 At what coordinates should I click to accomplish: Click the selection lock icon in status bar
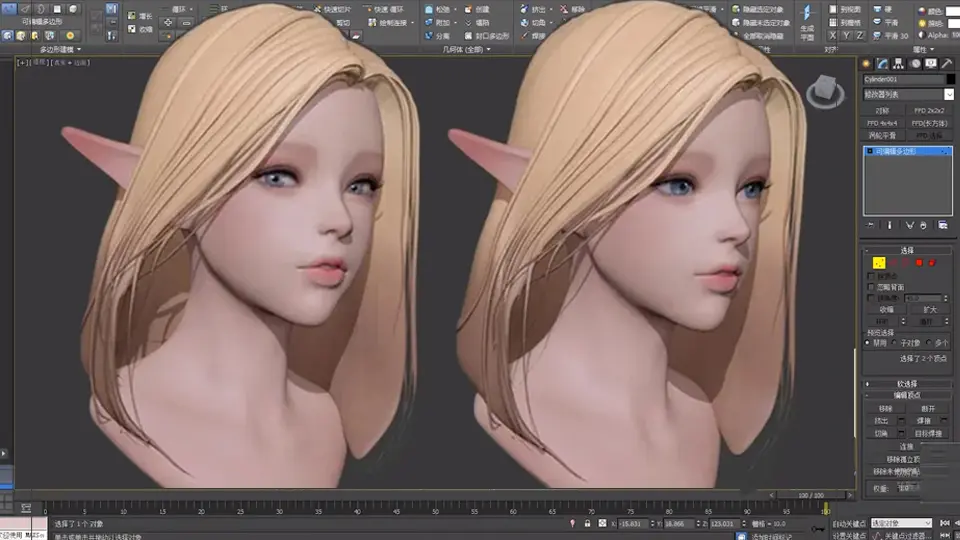(x=587, y=523)
